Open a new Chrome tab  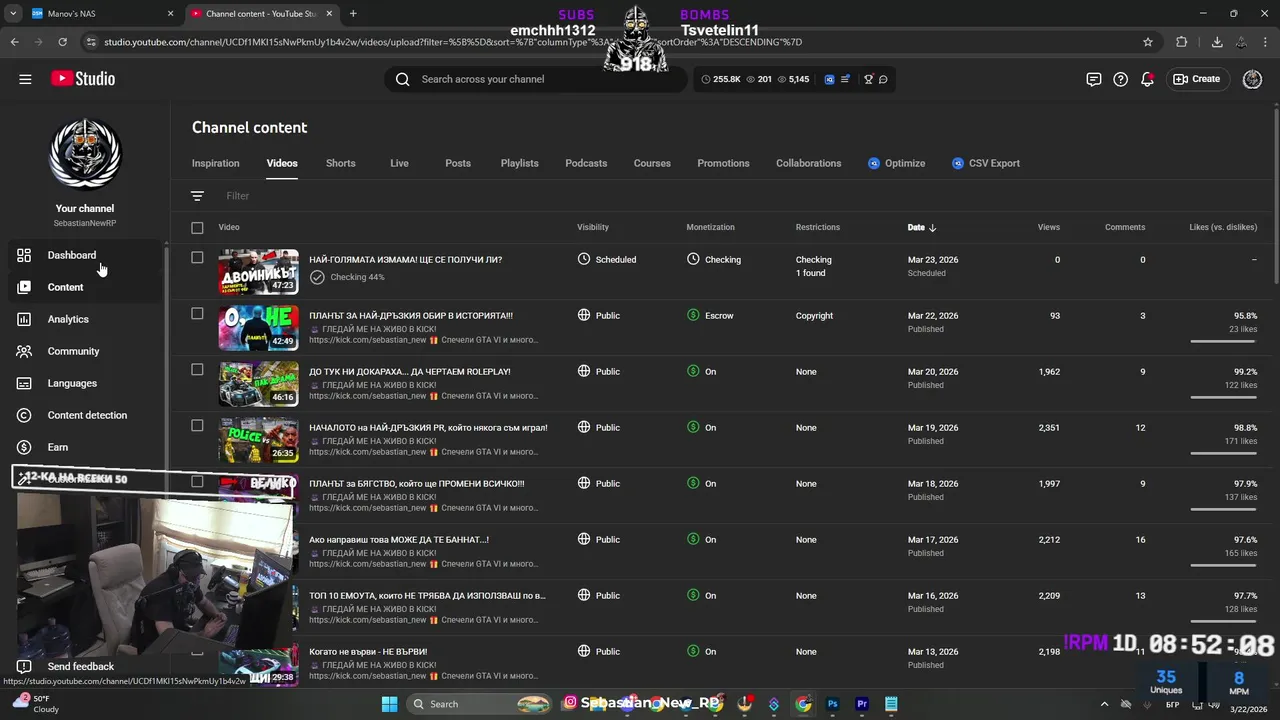[x=353, y=14]
